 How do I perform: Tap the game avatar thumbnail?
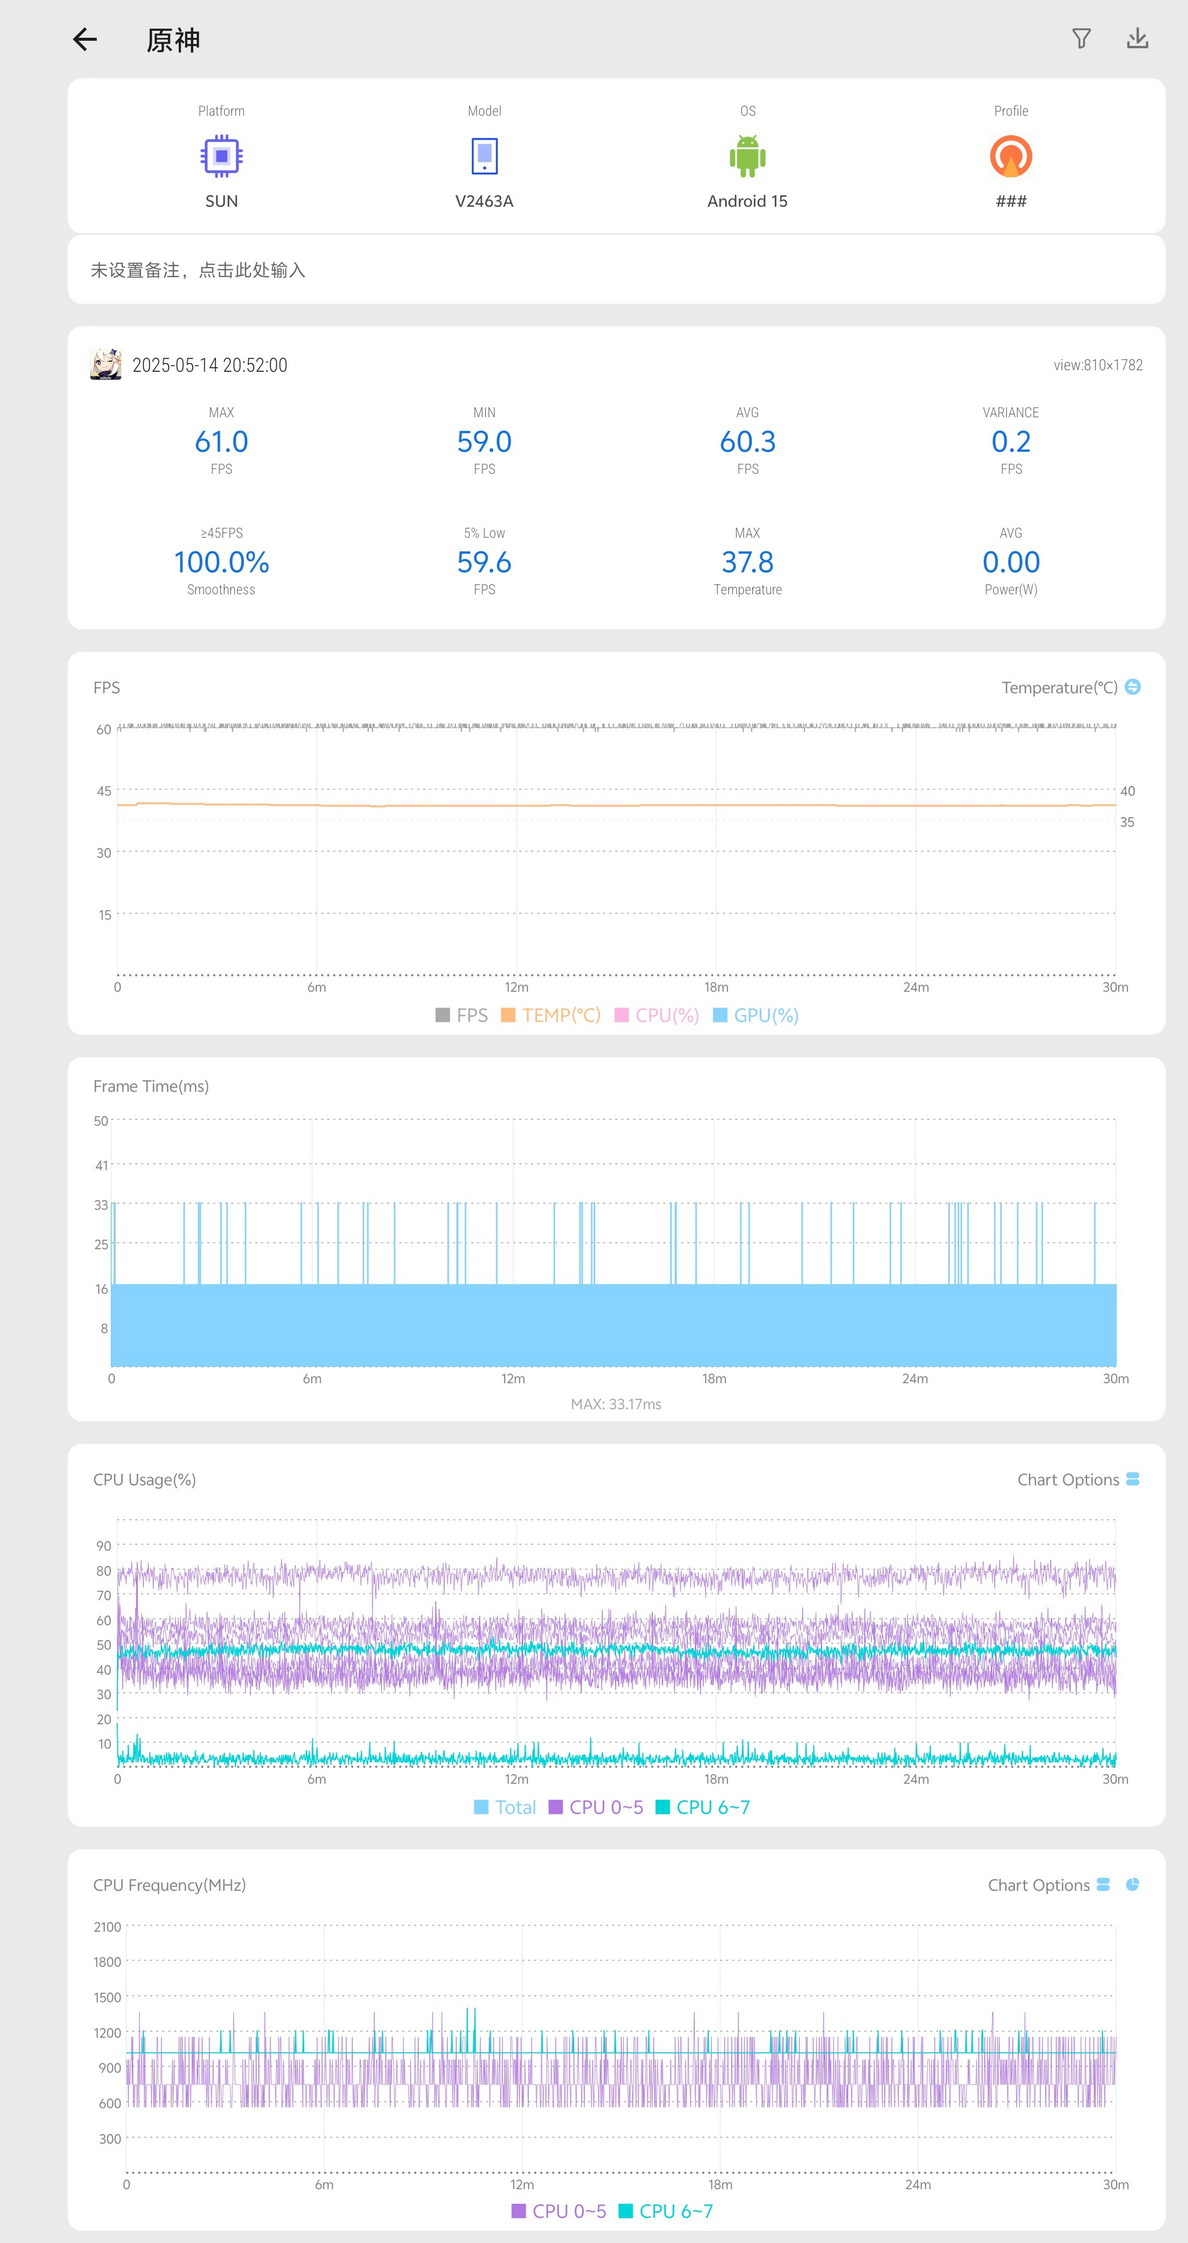106,364
